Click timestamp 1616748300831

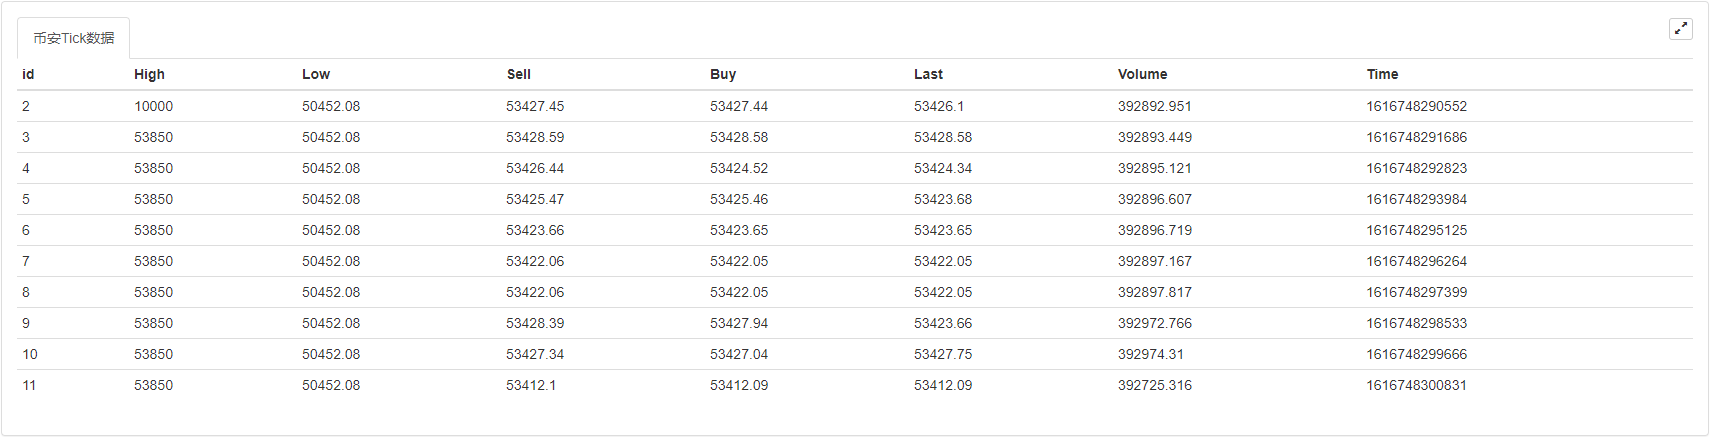point(1417,385)
